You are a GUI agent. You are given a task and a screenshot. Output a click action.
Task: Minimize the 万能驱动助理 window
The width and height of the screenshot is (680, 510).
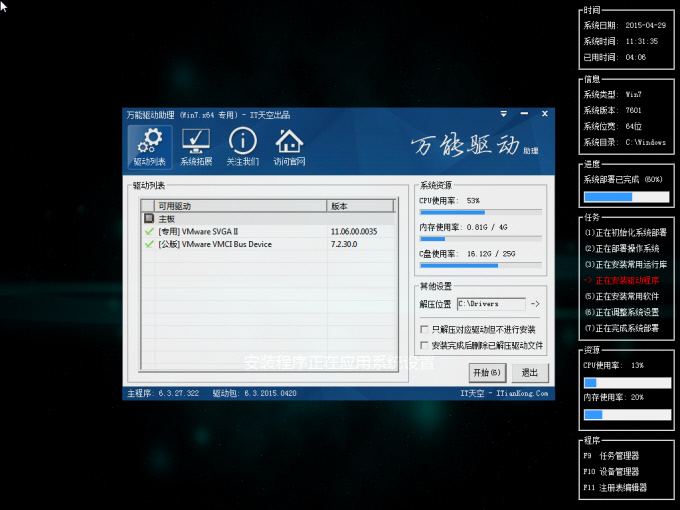click(x=524, y=114)
